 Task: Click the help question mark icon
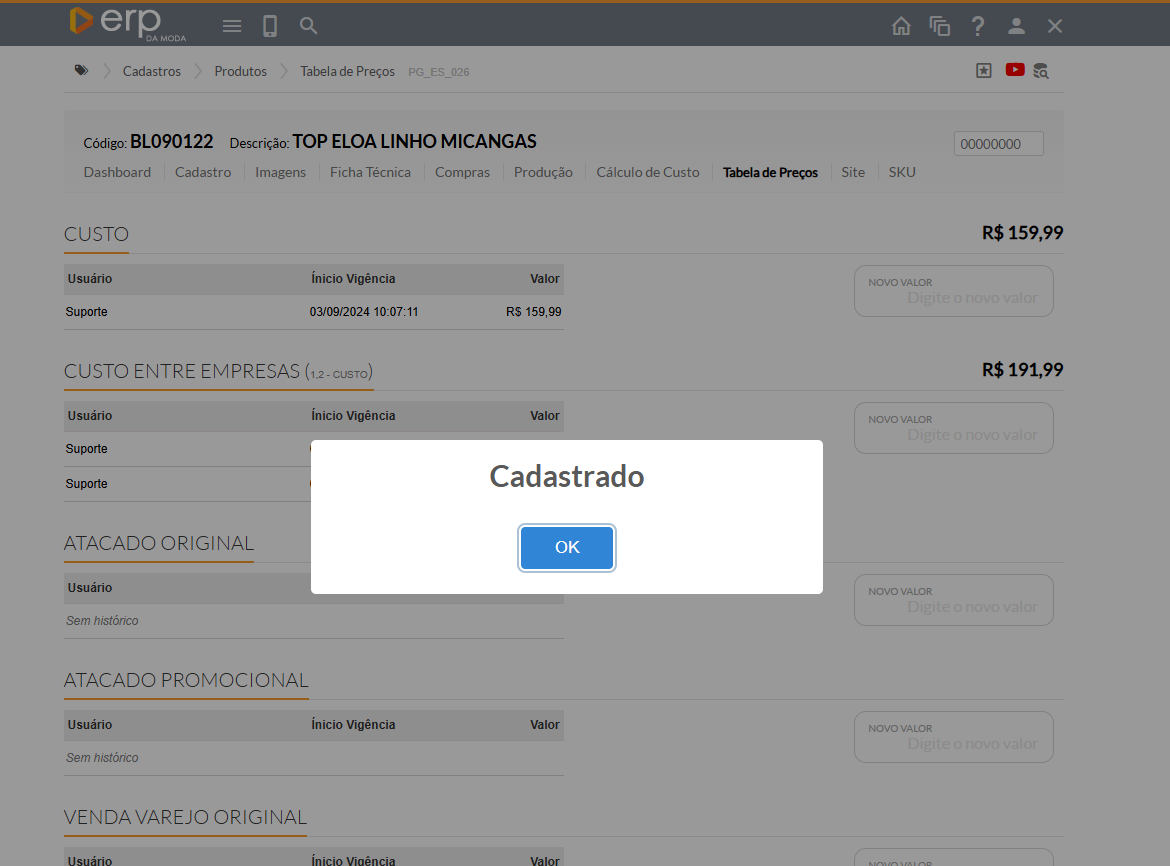(978, 27)
